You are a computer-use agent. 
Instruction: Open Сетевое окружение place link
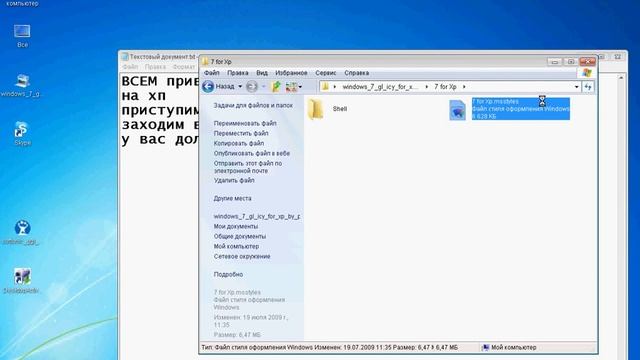click(242, 257)
